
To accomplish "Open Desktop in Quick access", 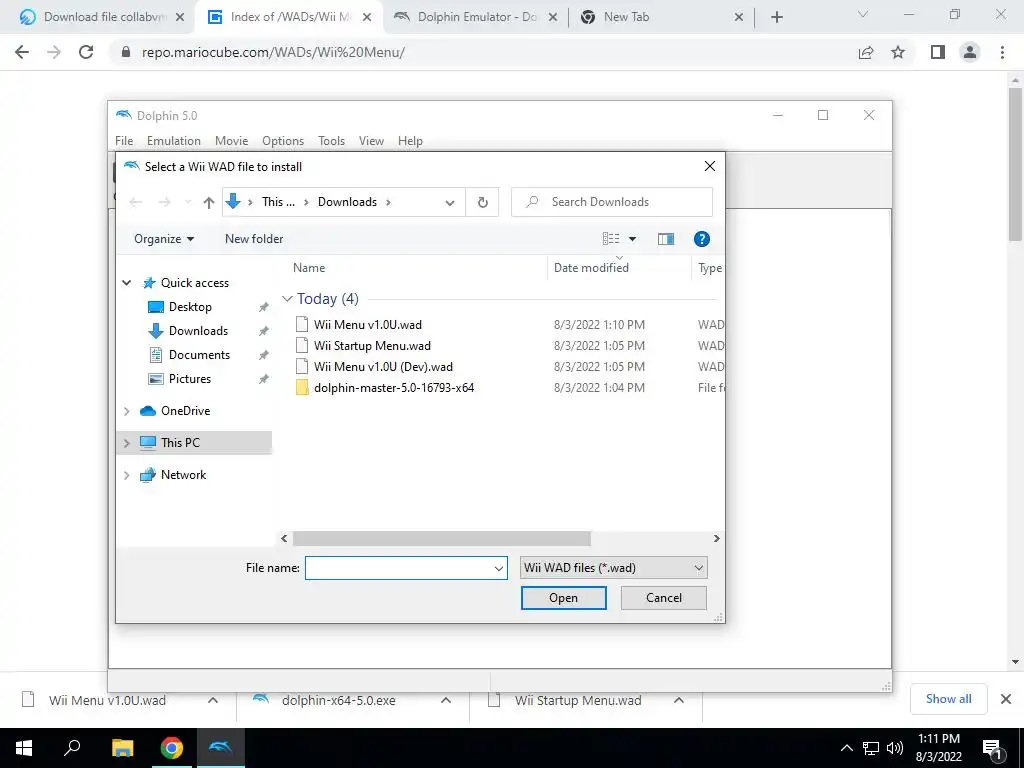I will (190, 307).
